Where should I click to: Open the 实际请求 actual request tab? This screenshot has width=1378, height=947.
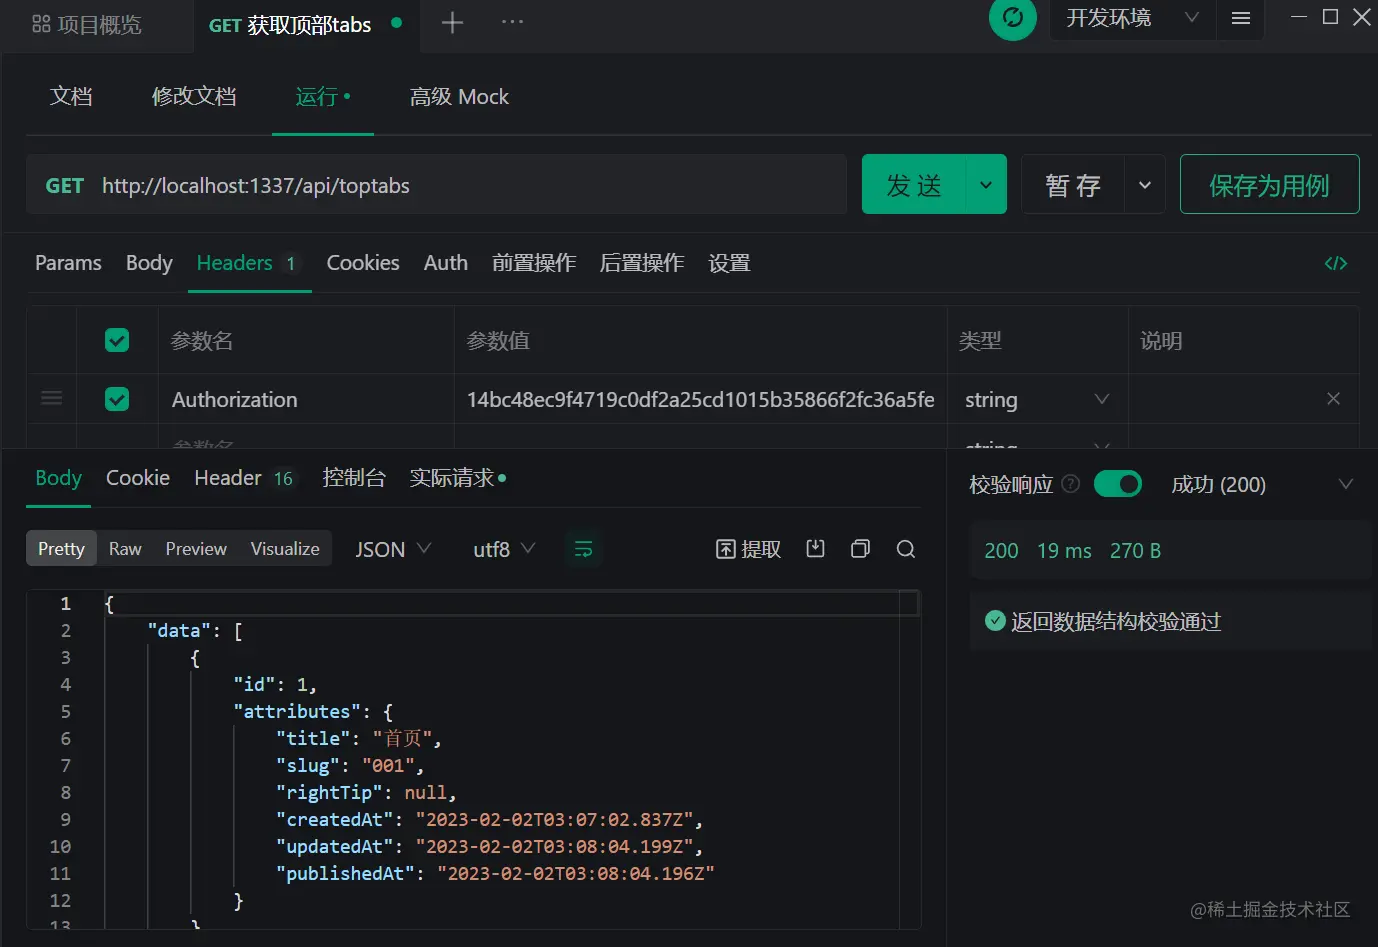[457, 478]
